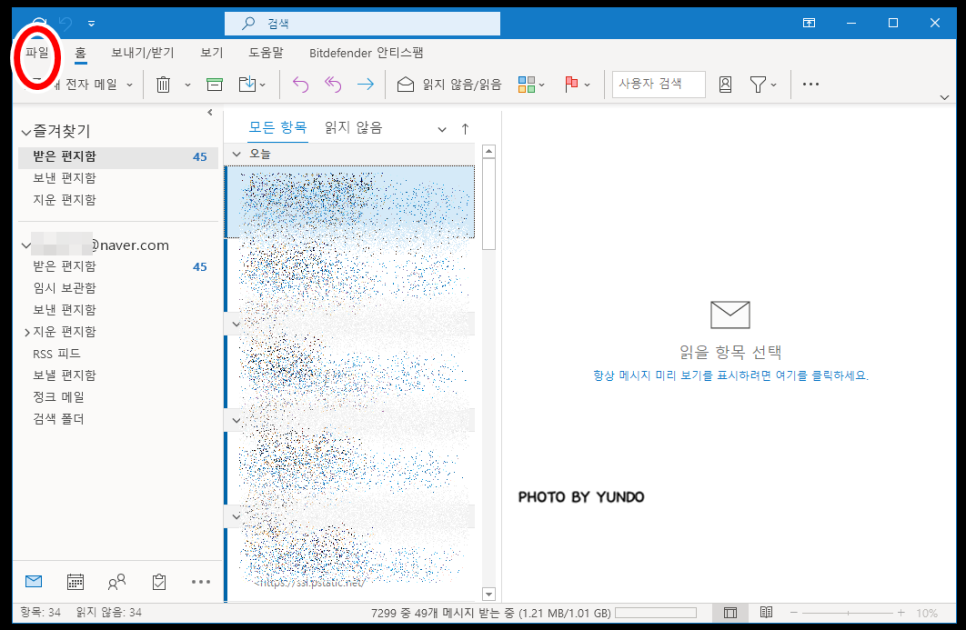Show 모든 항목 messages tab

coord(278,127)
